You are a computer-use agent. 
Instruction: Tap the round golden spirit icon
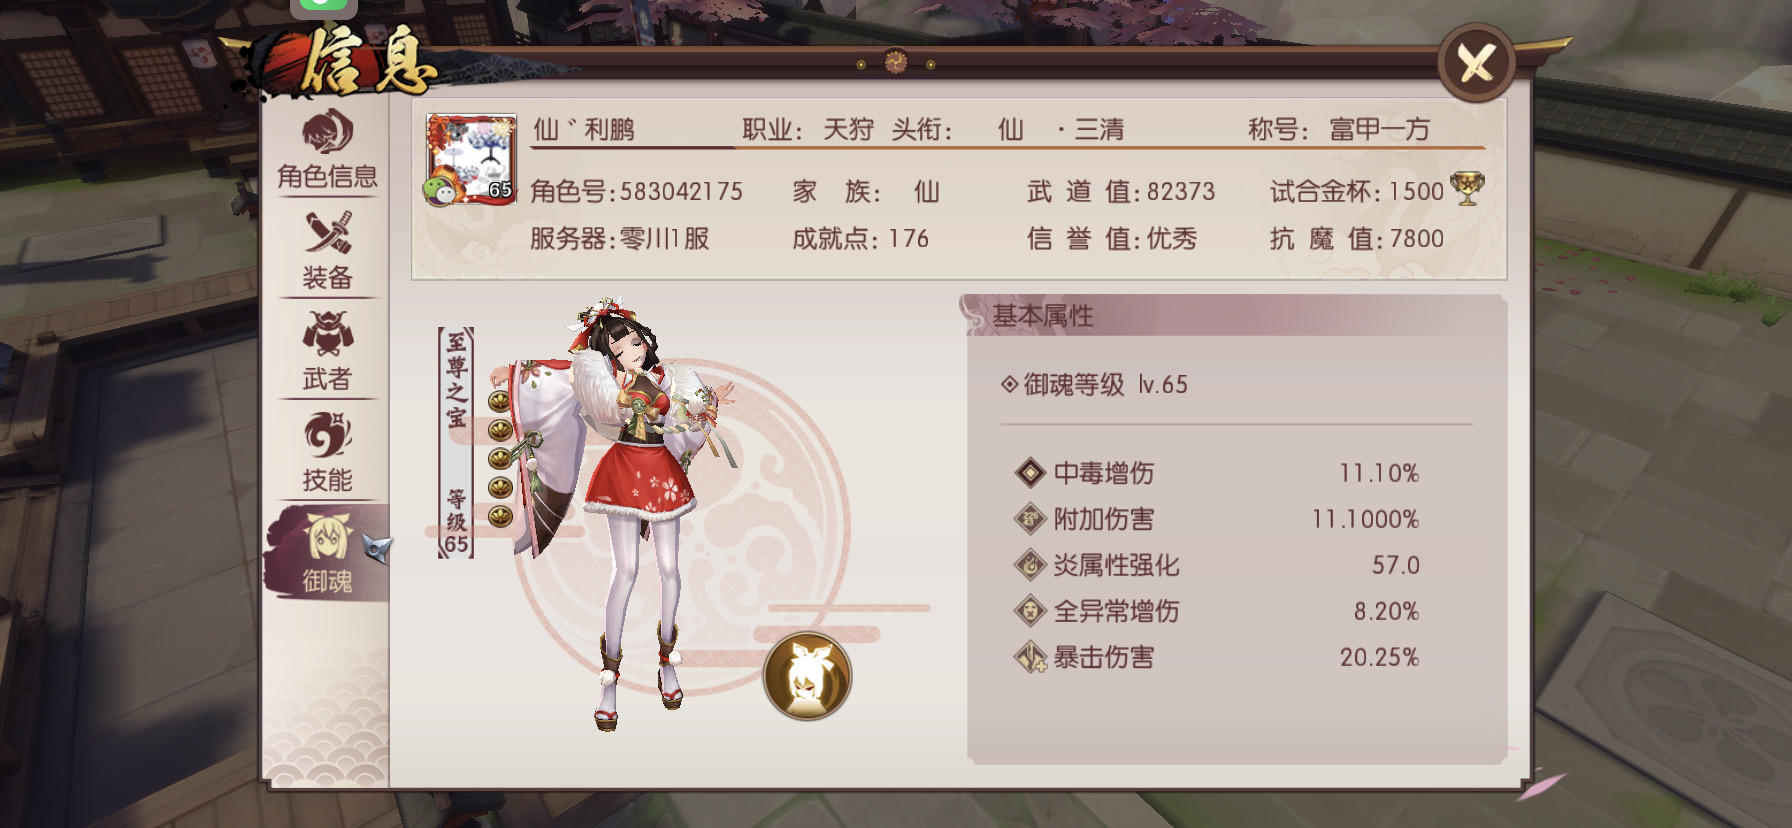807,676
